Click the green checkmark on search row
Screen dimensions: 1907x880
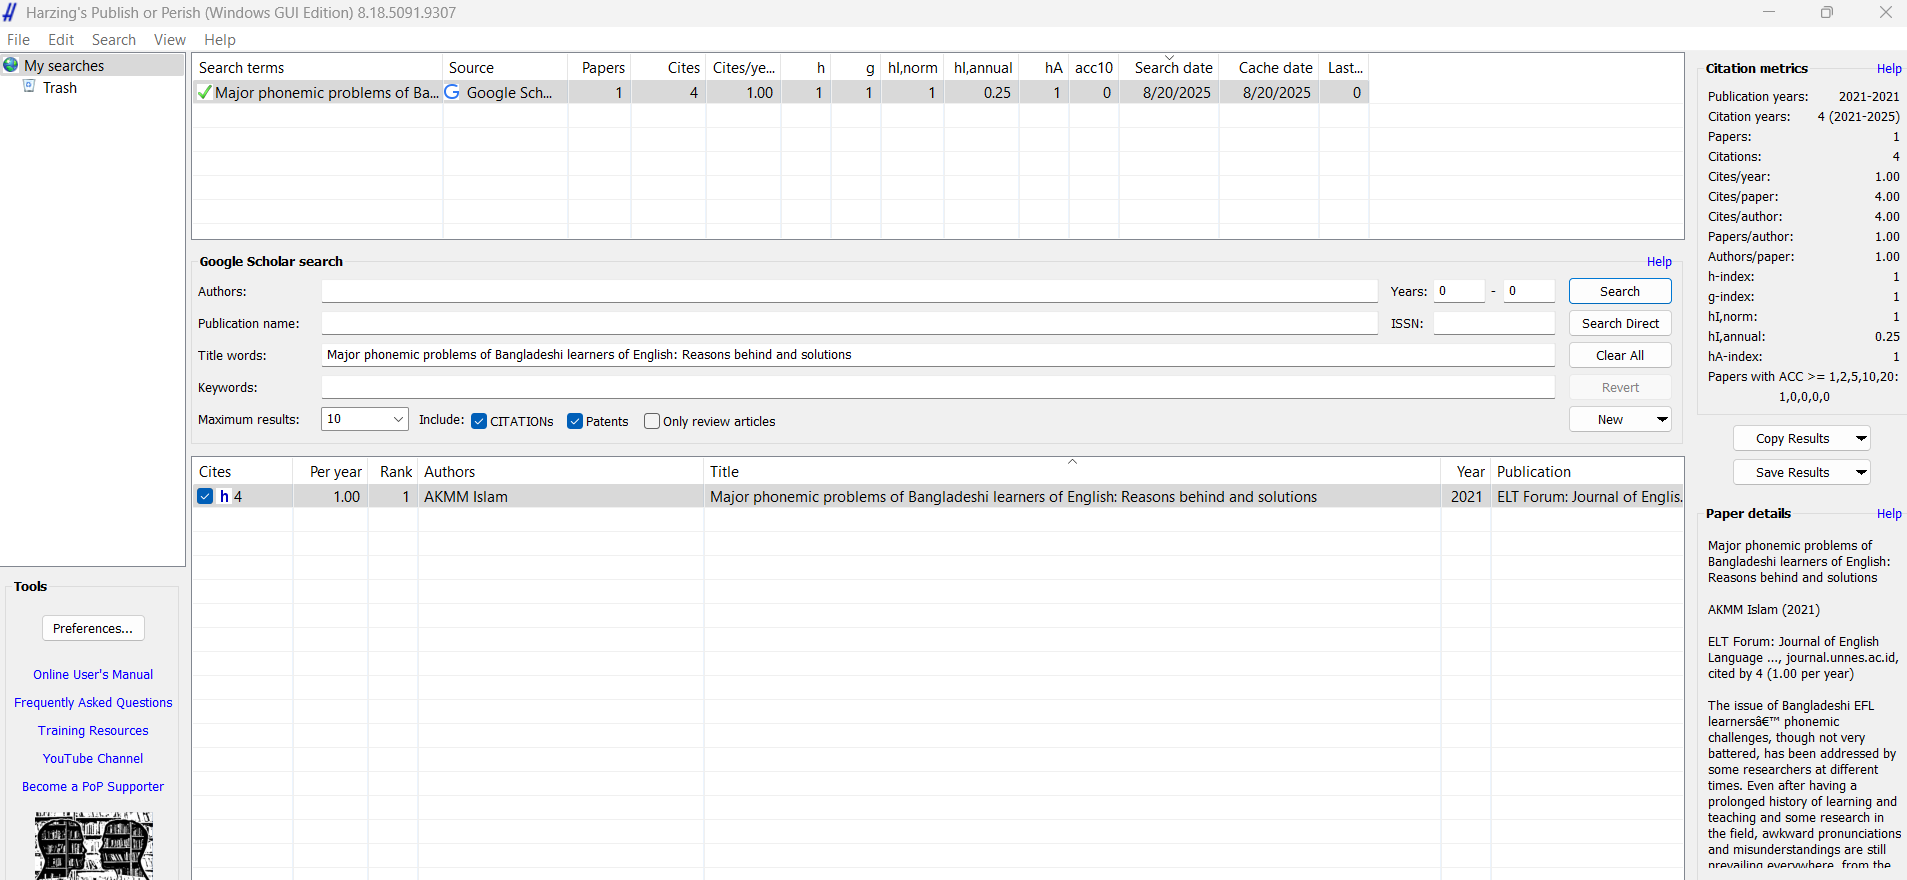(204, 93)
